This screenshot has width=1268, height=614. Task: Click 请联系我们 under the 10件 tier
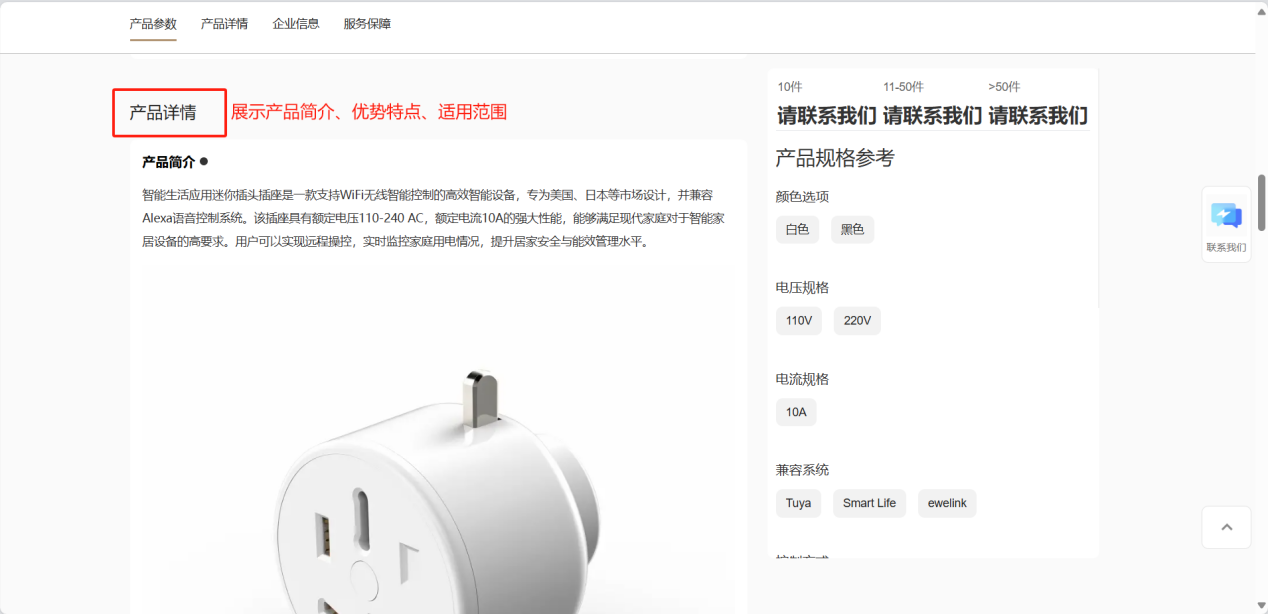pos(829,116)
